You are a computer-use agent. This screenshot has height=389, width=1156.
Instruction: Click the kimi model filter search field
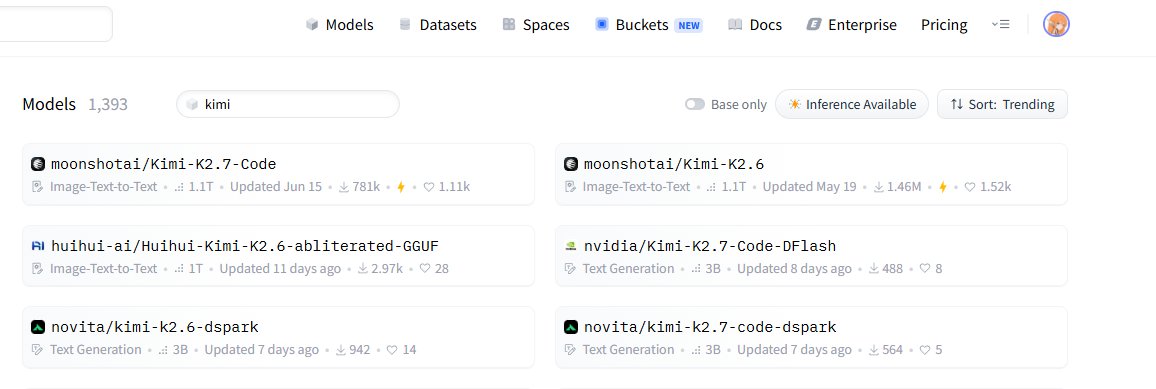click(288, 105)
